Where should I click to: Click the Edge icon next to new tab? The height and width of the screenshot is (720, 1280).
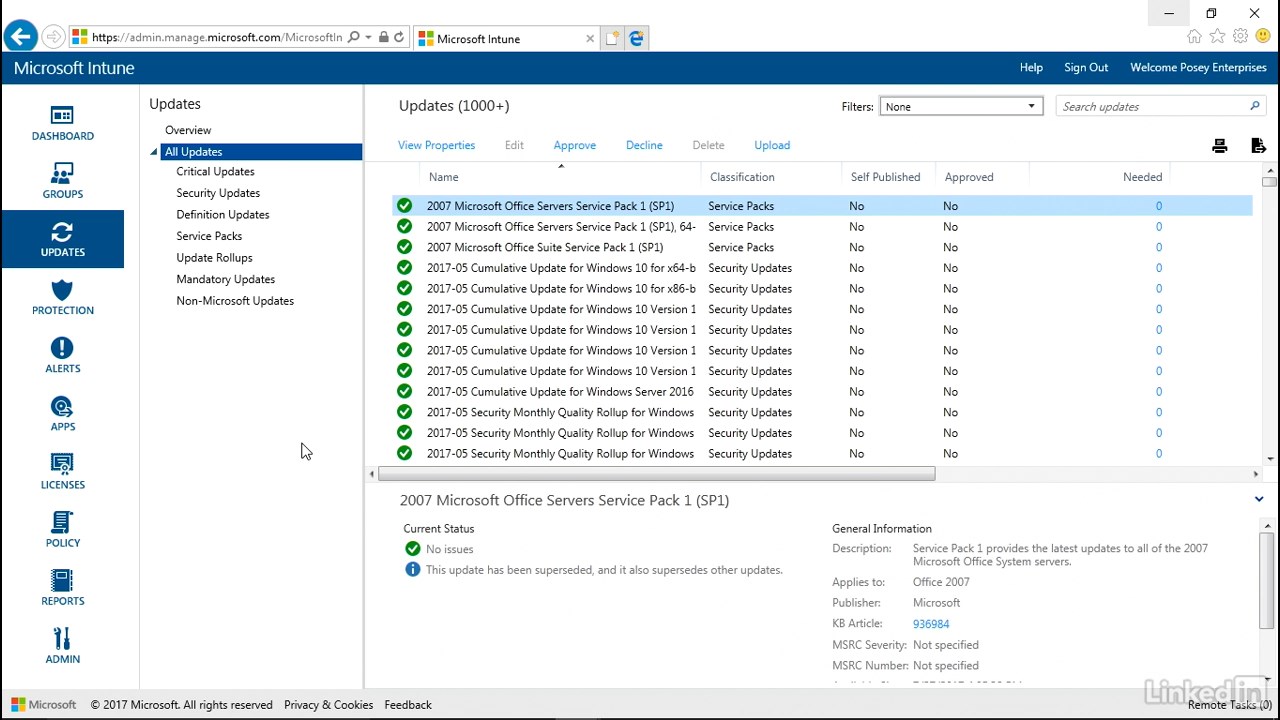coord(636,39)
